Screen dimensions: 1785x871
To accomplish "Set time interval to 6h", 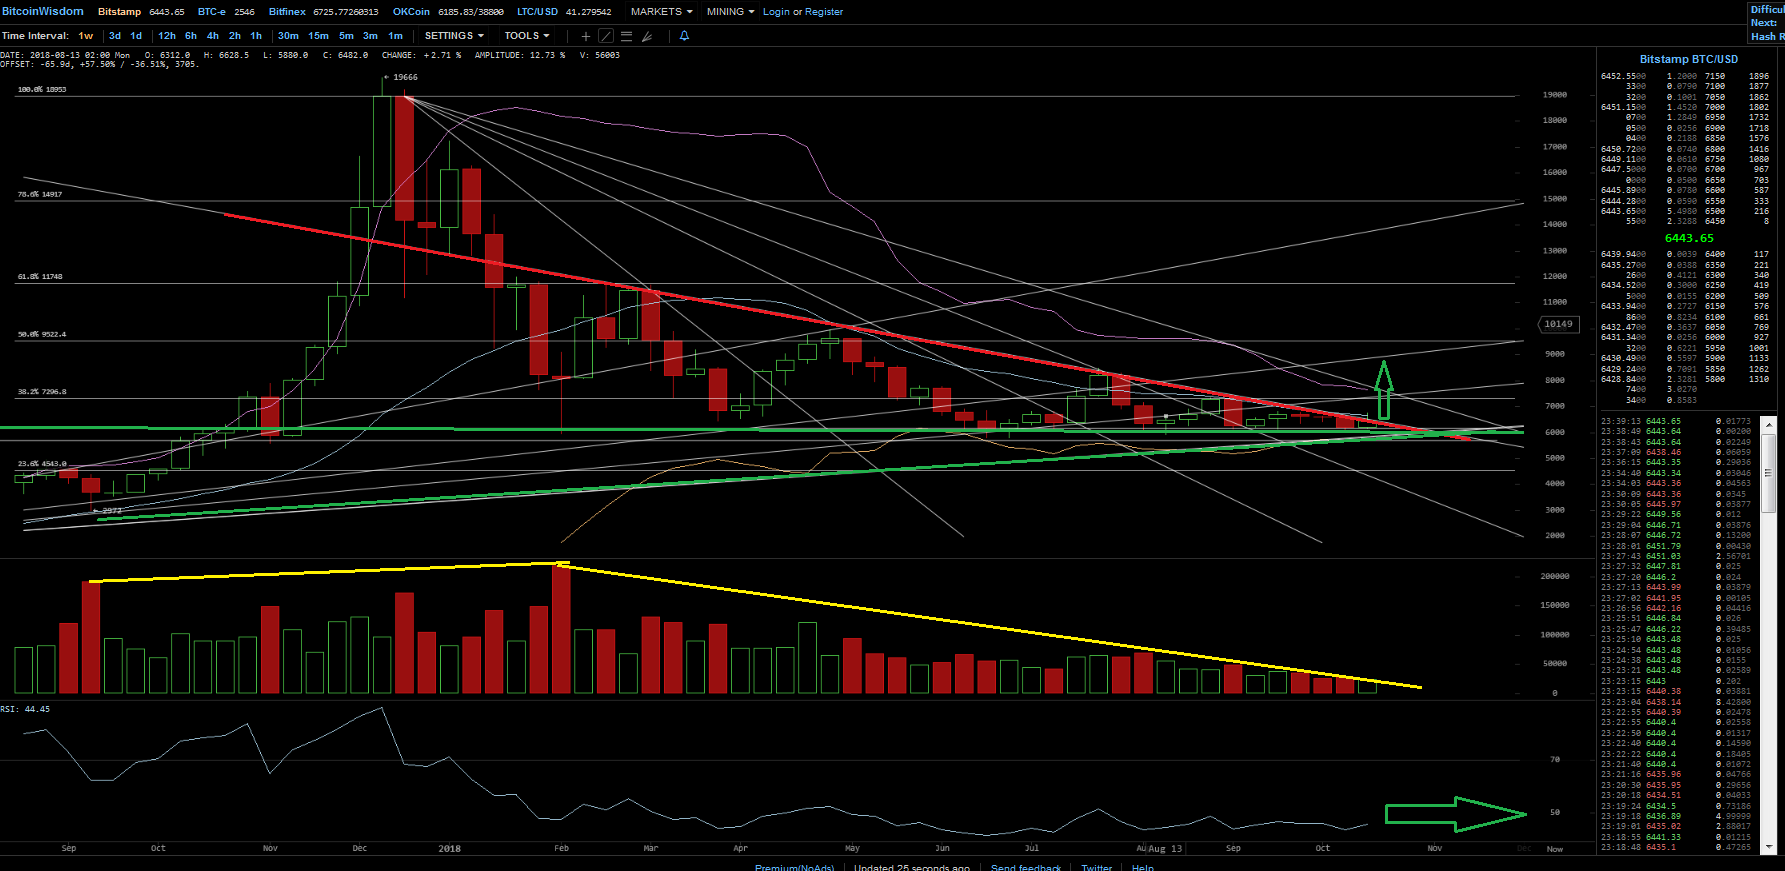I will tap(191, 36).
